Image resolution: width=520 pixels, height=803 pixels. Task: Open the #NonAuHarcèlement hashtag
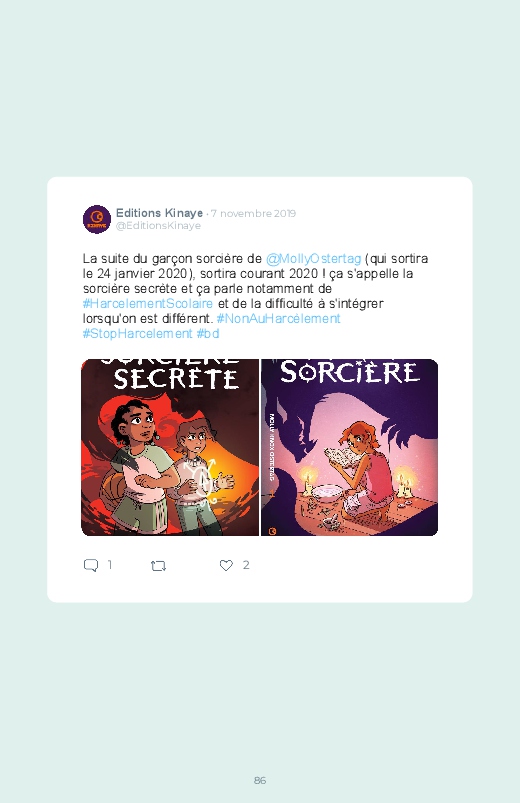pyautogui.click(x=278, y=319)
